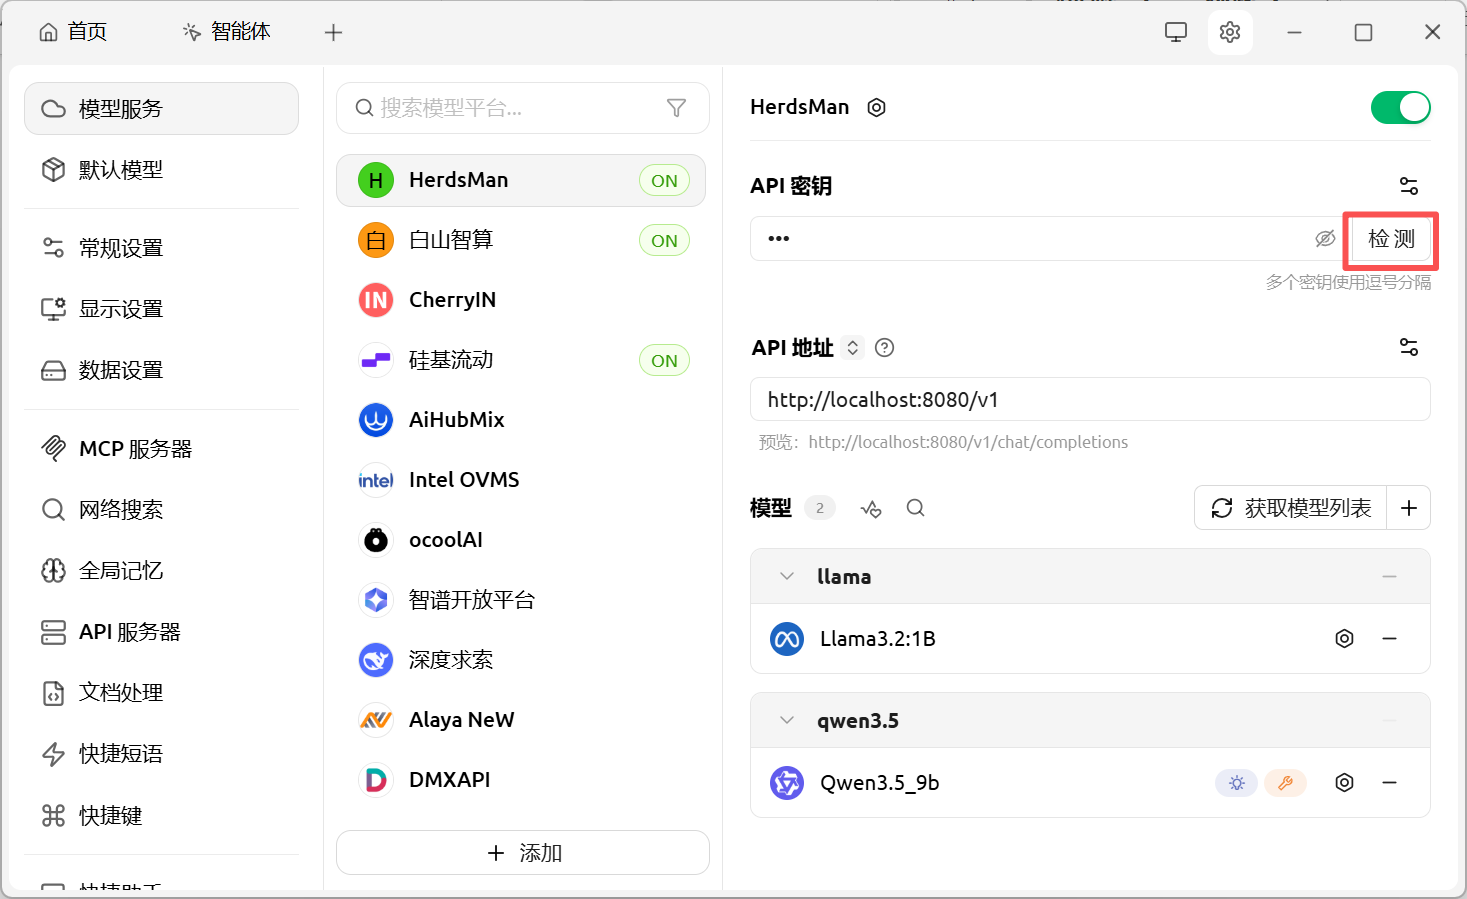
Task: Search models with magnifier icon
Action: (915, 508)
